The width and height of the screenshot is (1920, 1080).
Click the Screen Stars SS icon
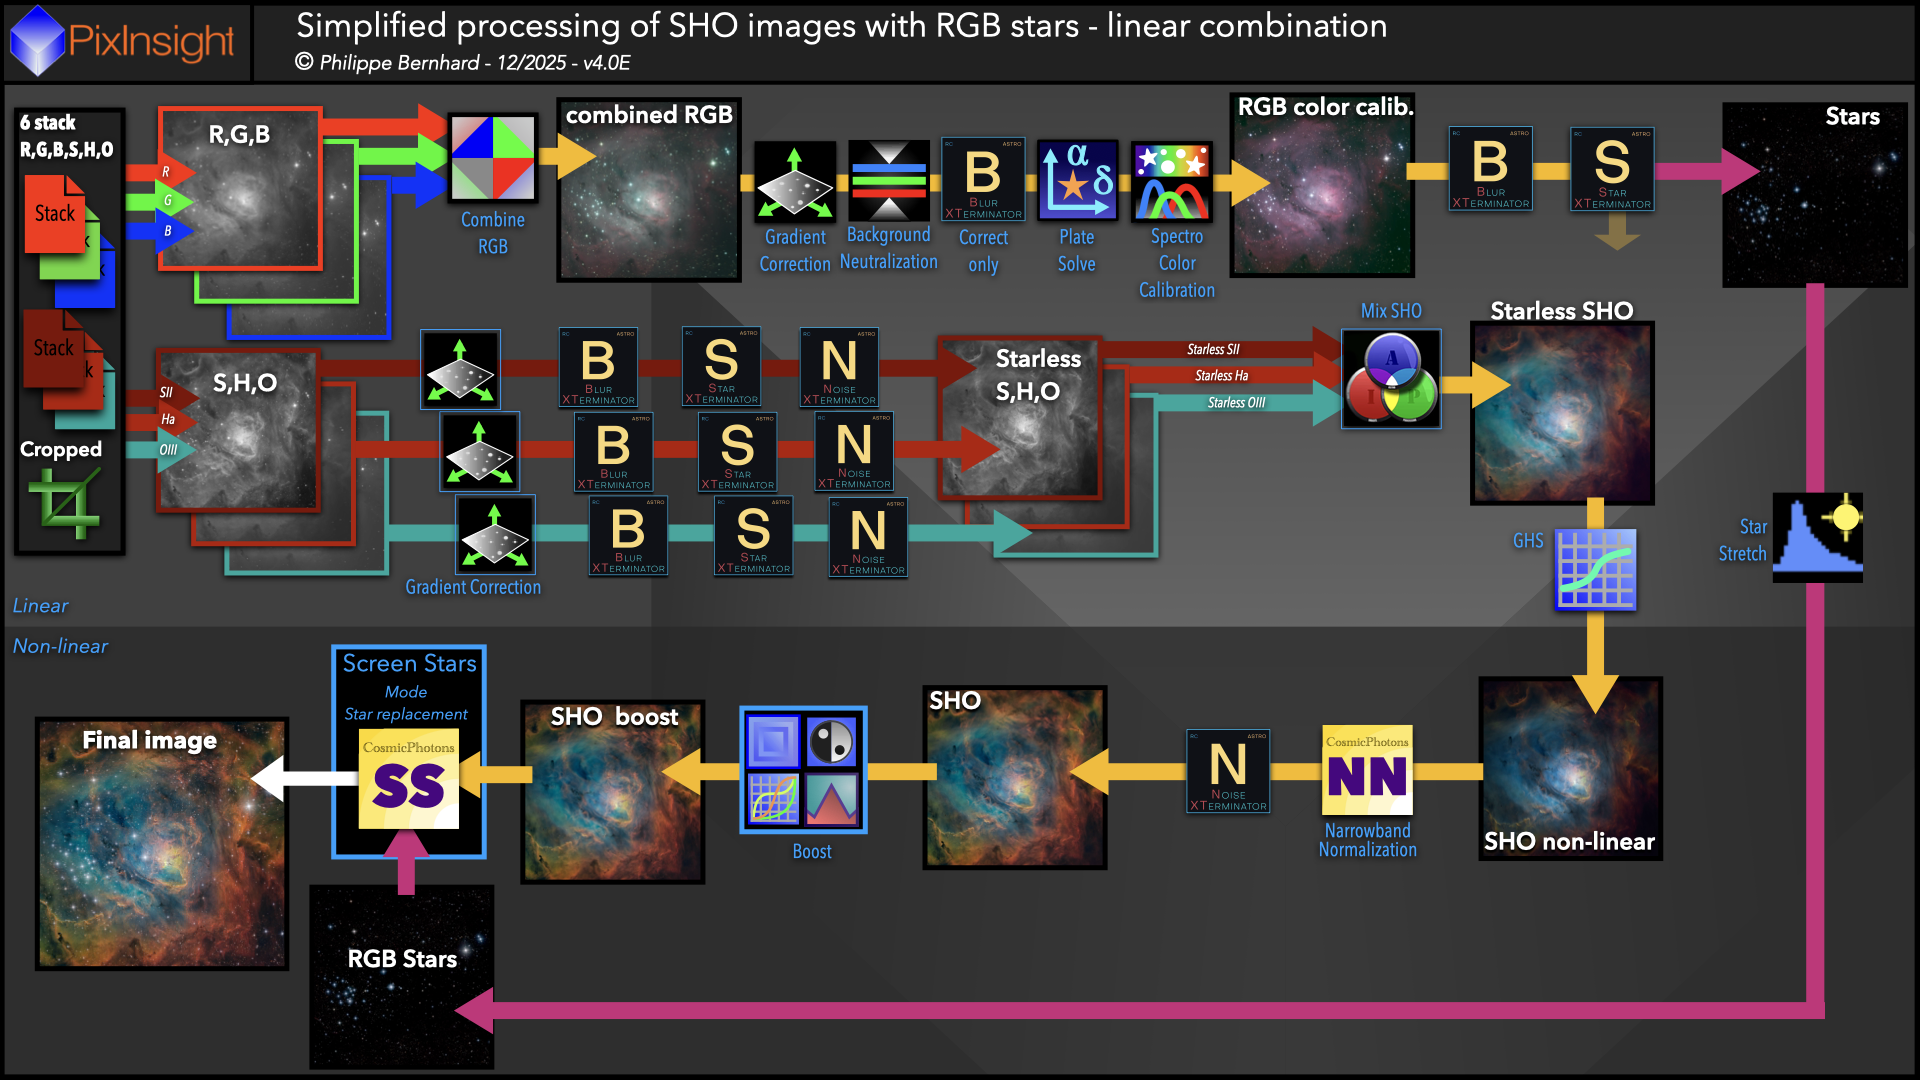point(409,779)
